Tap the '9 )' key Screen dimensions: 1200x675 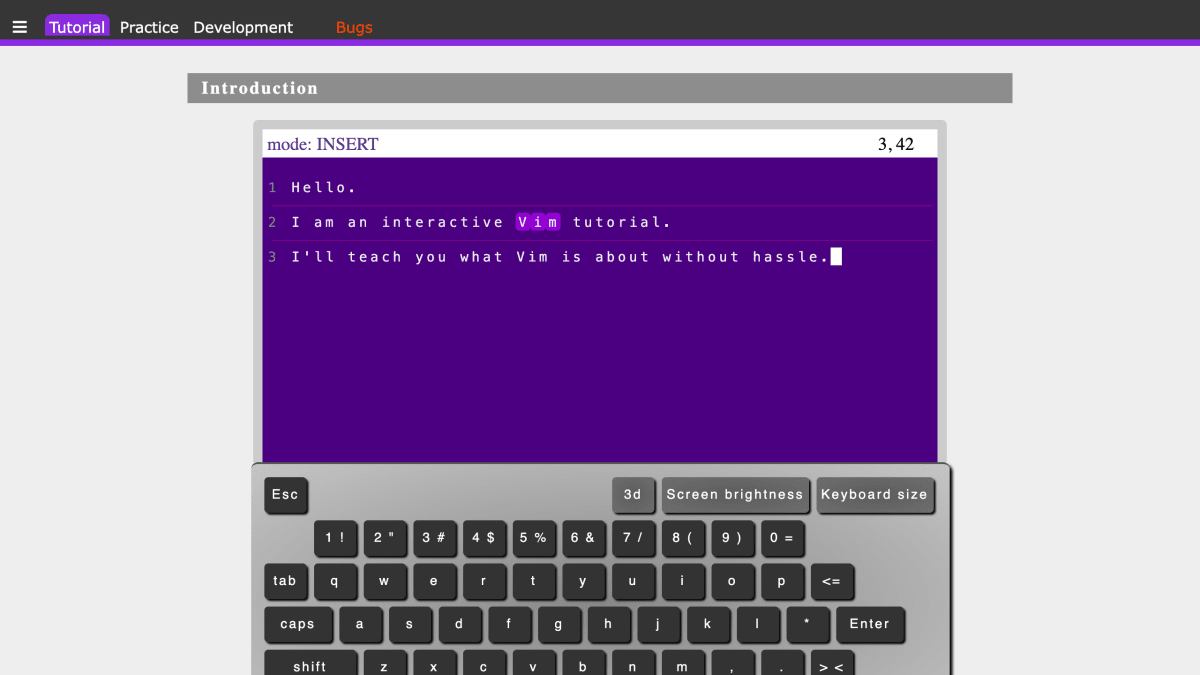click(732, 538)
